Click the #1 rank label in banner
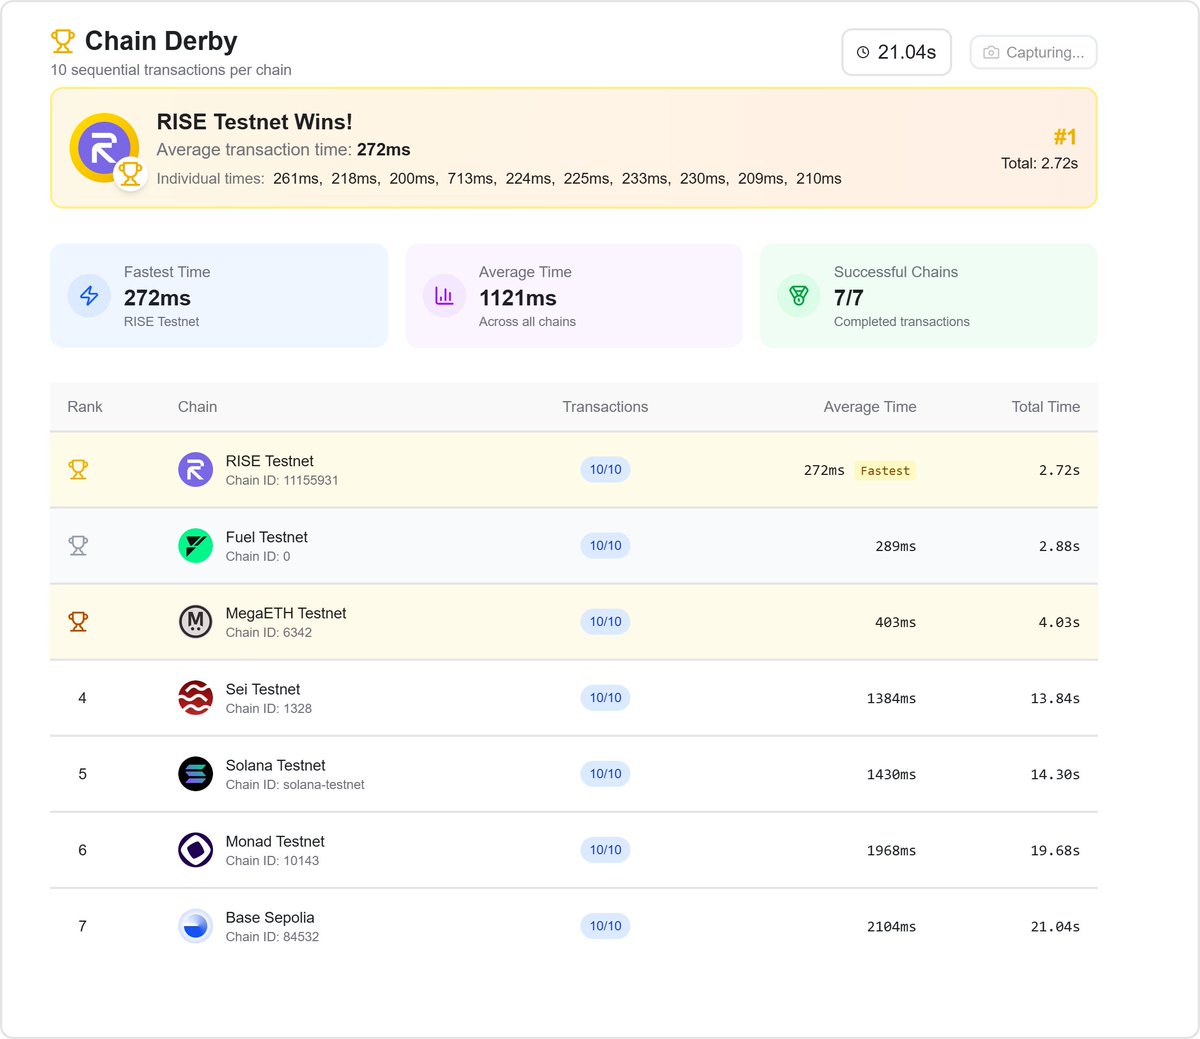 coord(1065,137)
